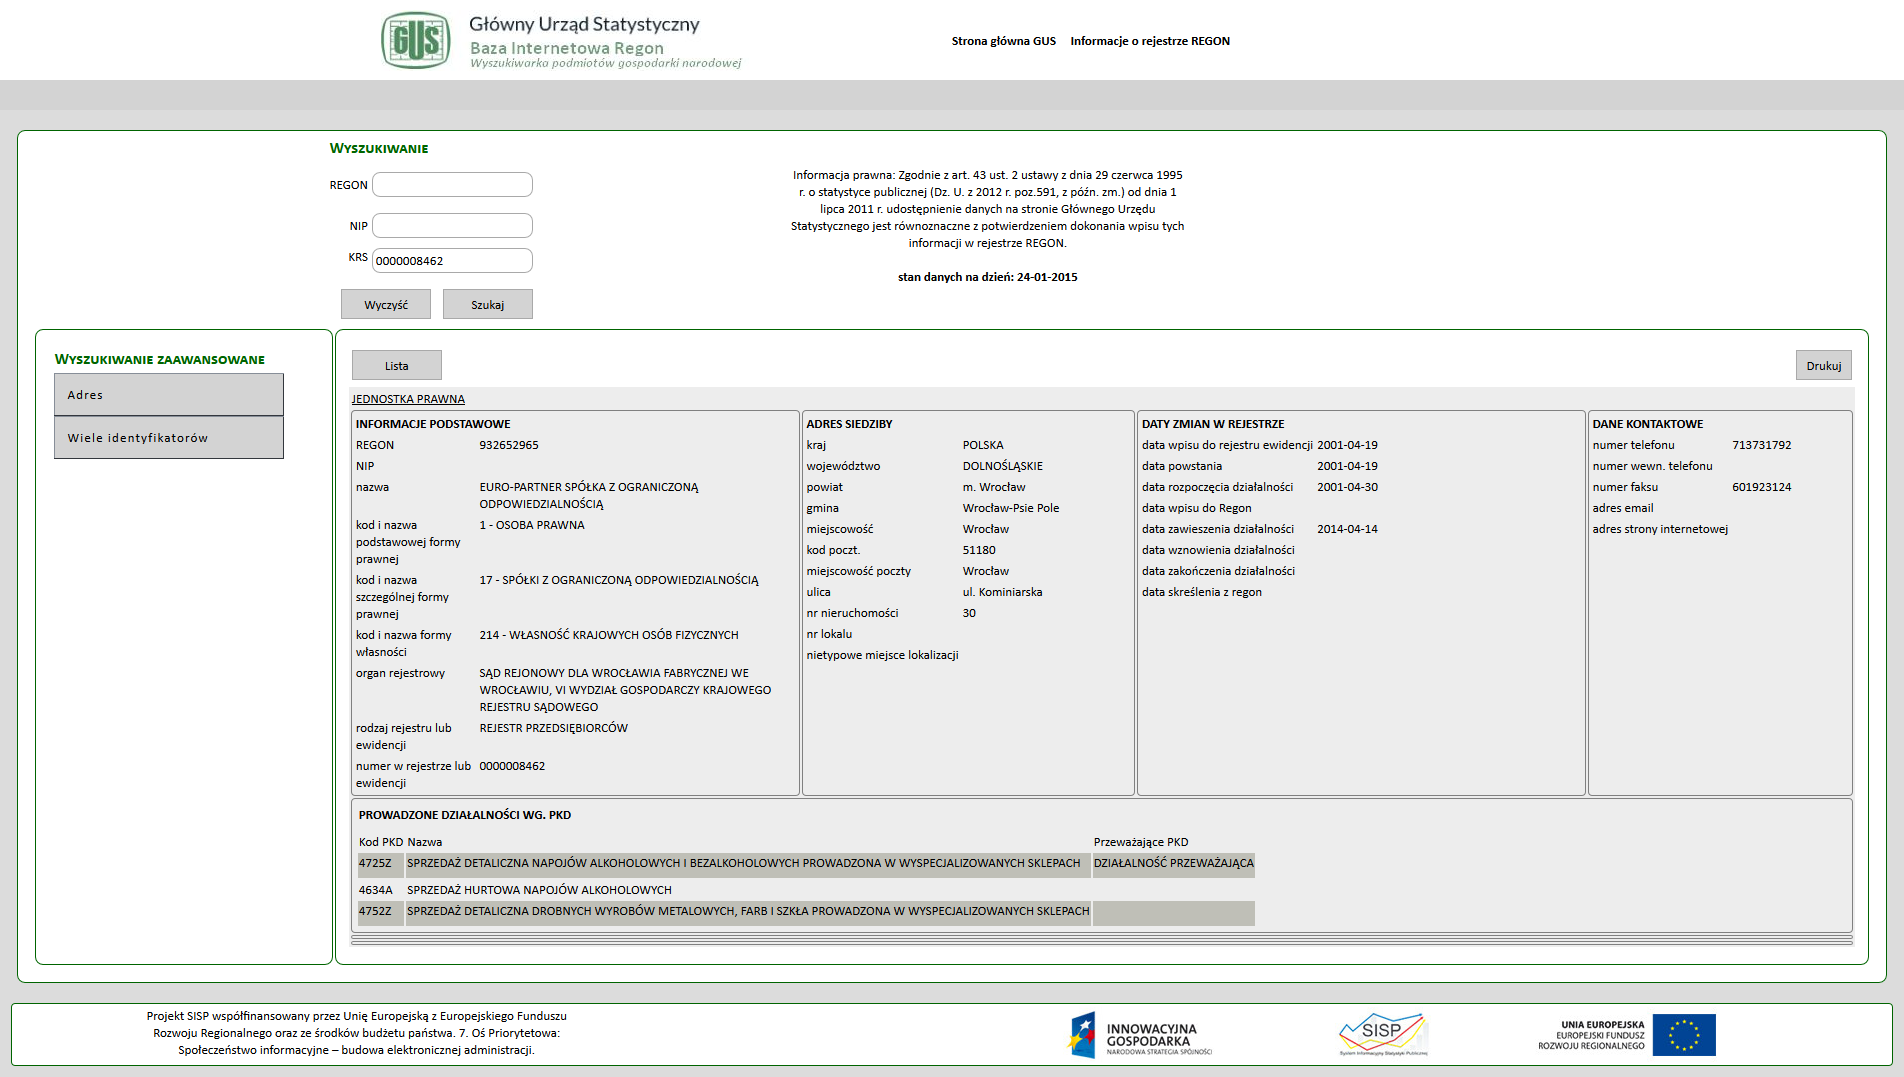The height and width of the screenshot is (1077, 1904).
Task: Select street value ul. Kominiarska
Action: click(x=1003, y=592)
